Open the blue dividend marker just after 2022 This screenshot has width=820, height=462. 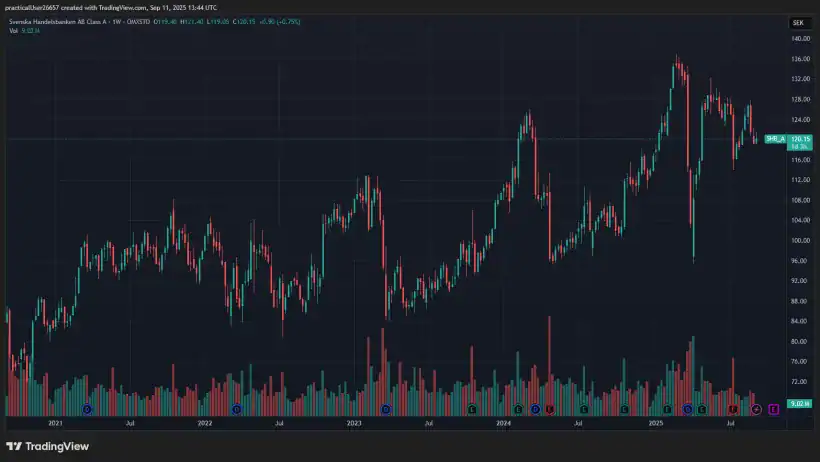pos(236,409)
